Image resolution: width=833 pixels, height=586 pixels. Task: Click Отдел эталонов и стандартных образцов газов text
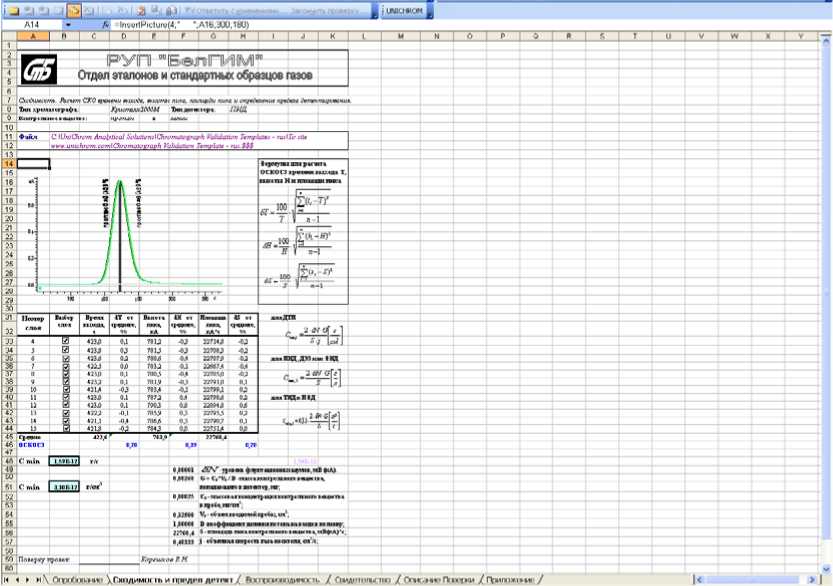pos(195,76)
